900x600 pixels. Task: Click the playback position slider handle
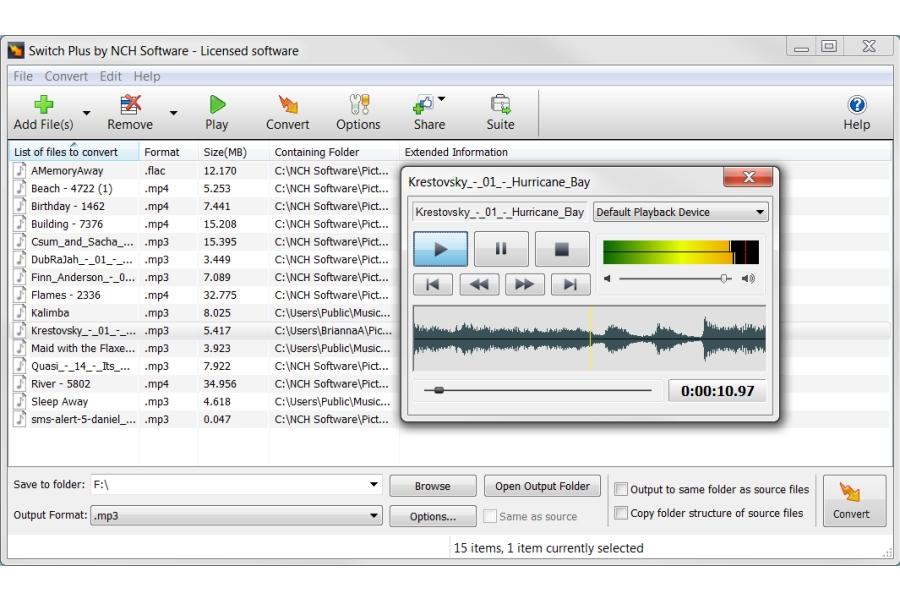point(439,390)
